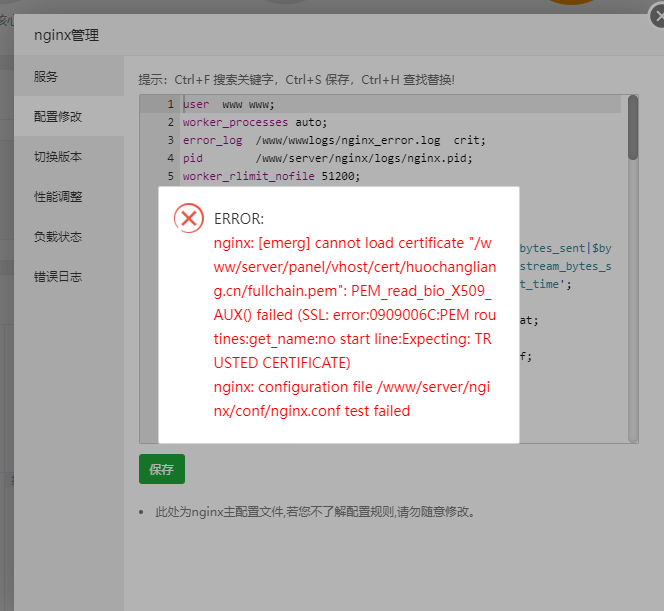Click line 4 pid path text

pos(364,158)
